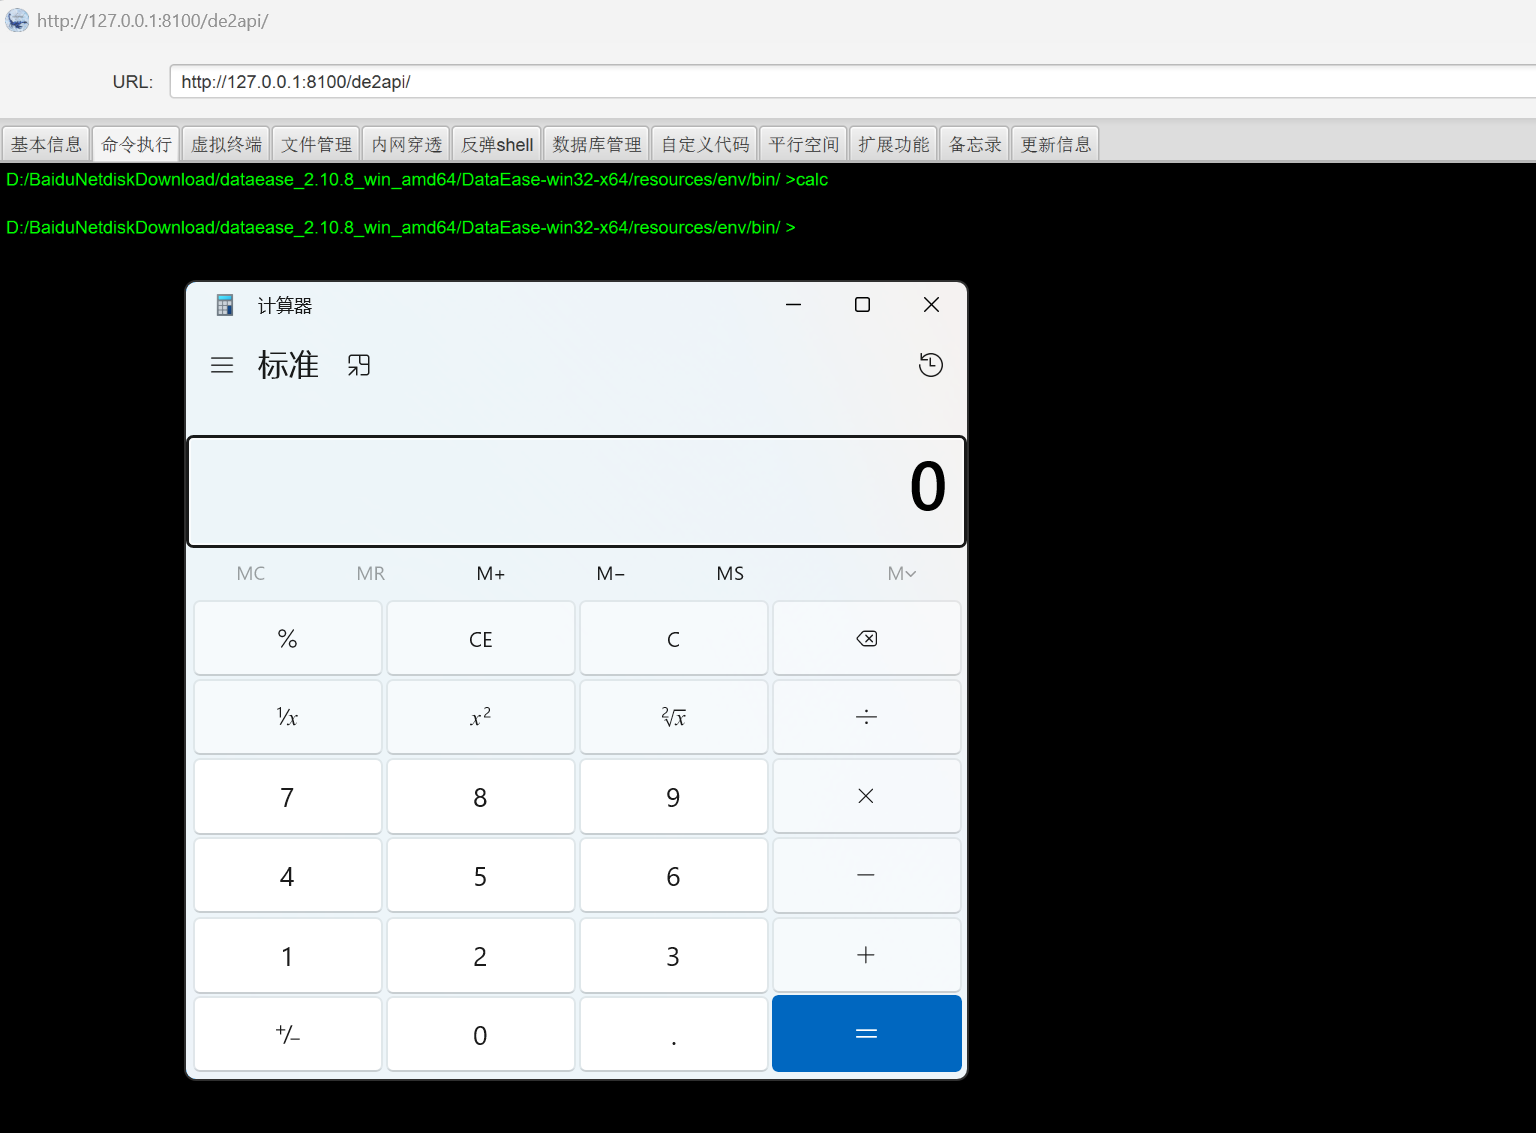Switch to the 文件管理 tab
1536x1133 pixels.
[316, 144]
